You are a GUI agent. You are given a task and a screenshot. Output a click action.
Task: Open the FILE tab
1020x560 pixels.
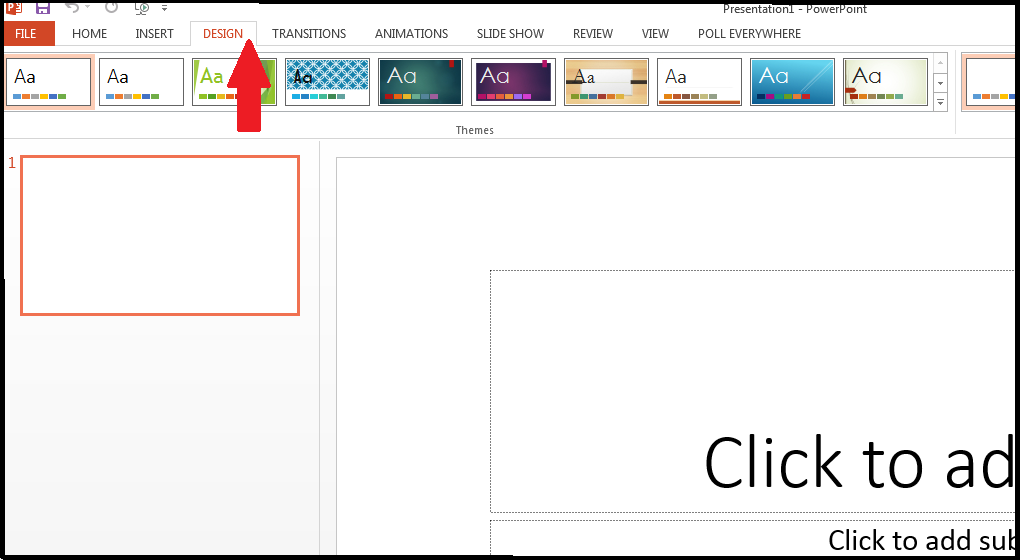[29, 34]
